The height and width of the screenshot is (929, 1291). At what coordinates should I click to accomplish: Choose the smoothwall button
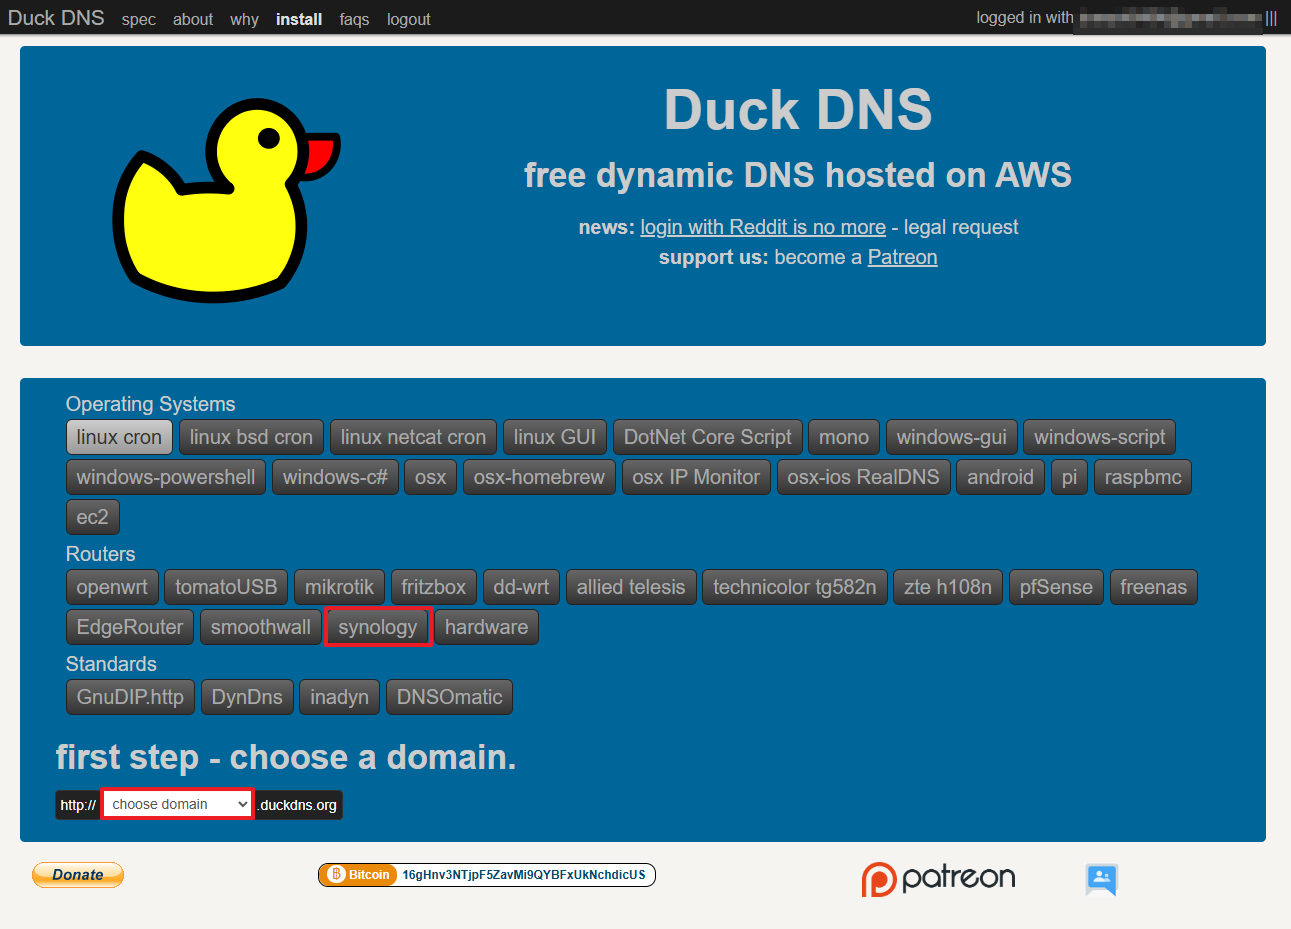tap(261, 627)
